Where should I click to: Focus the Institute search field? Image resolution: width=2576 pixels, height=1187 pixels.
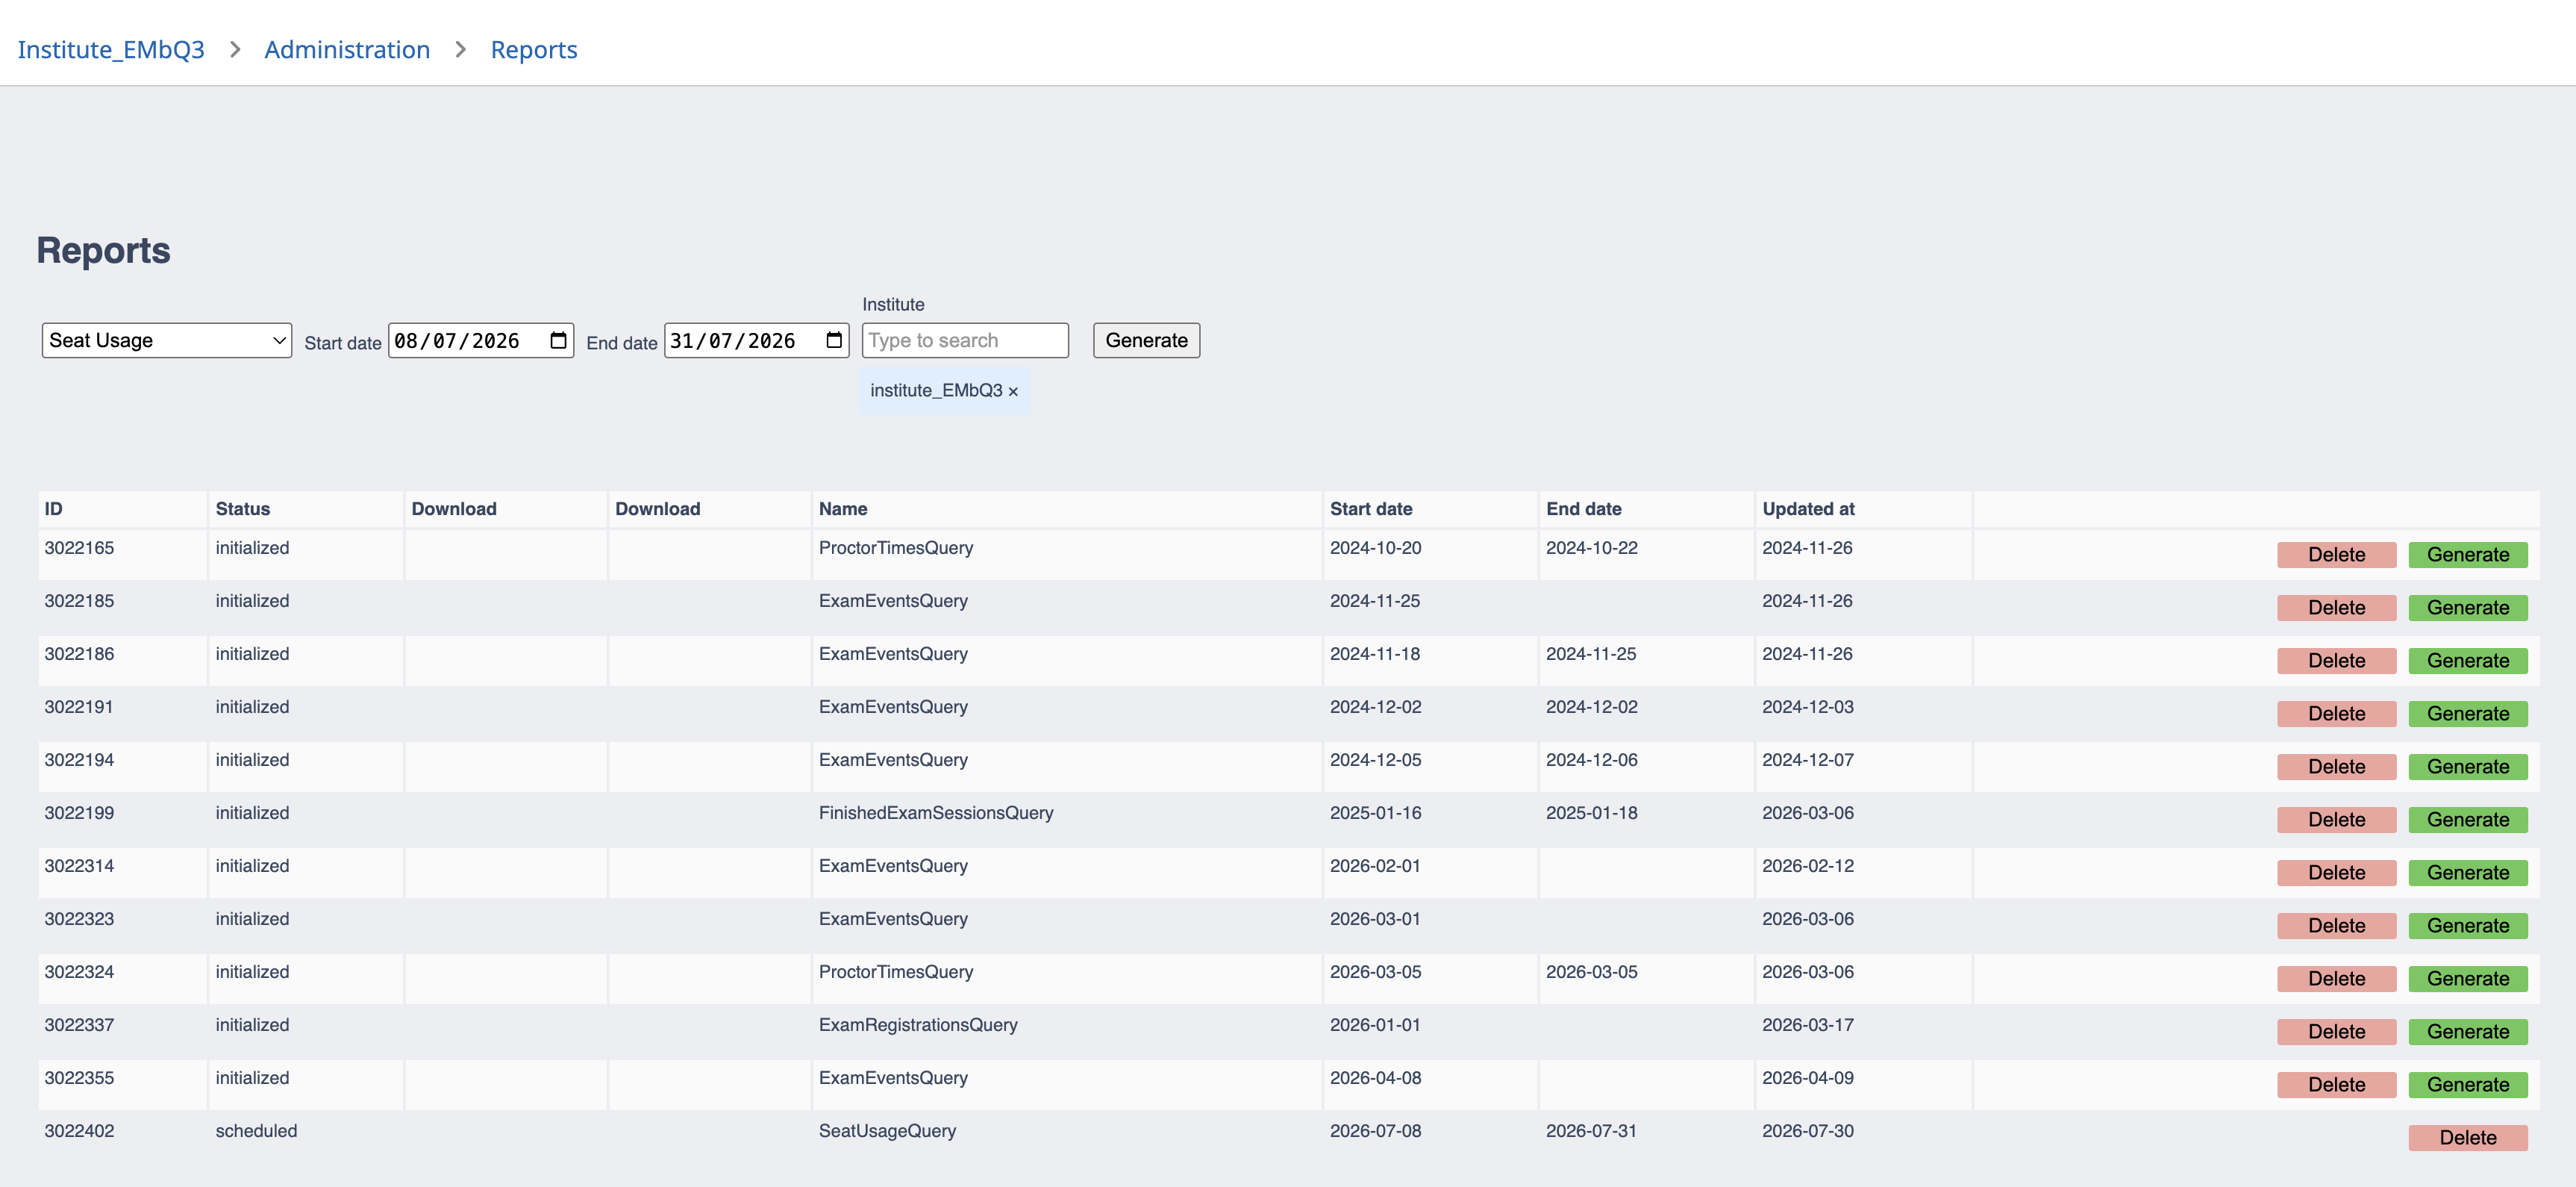965,340
